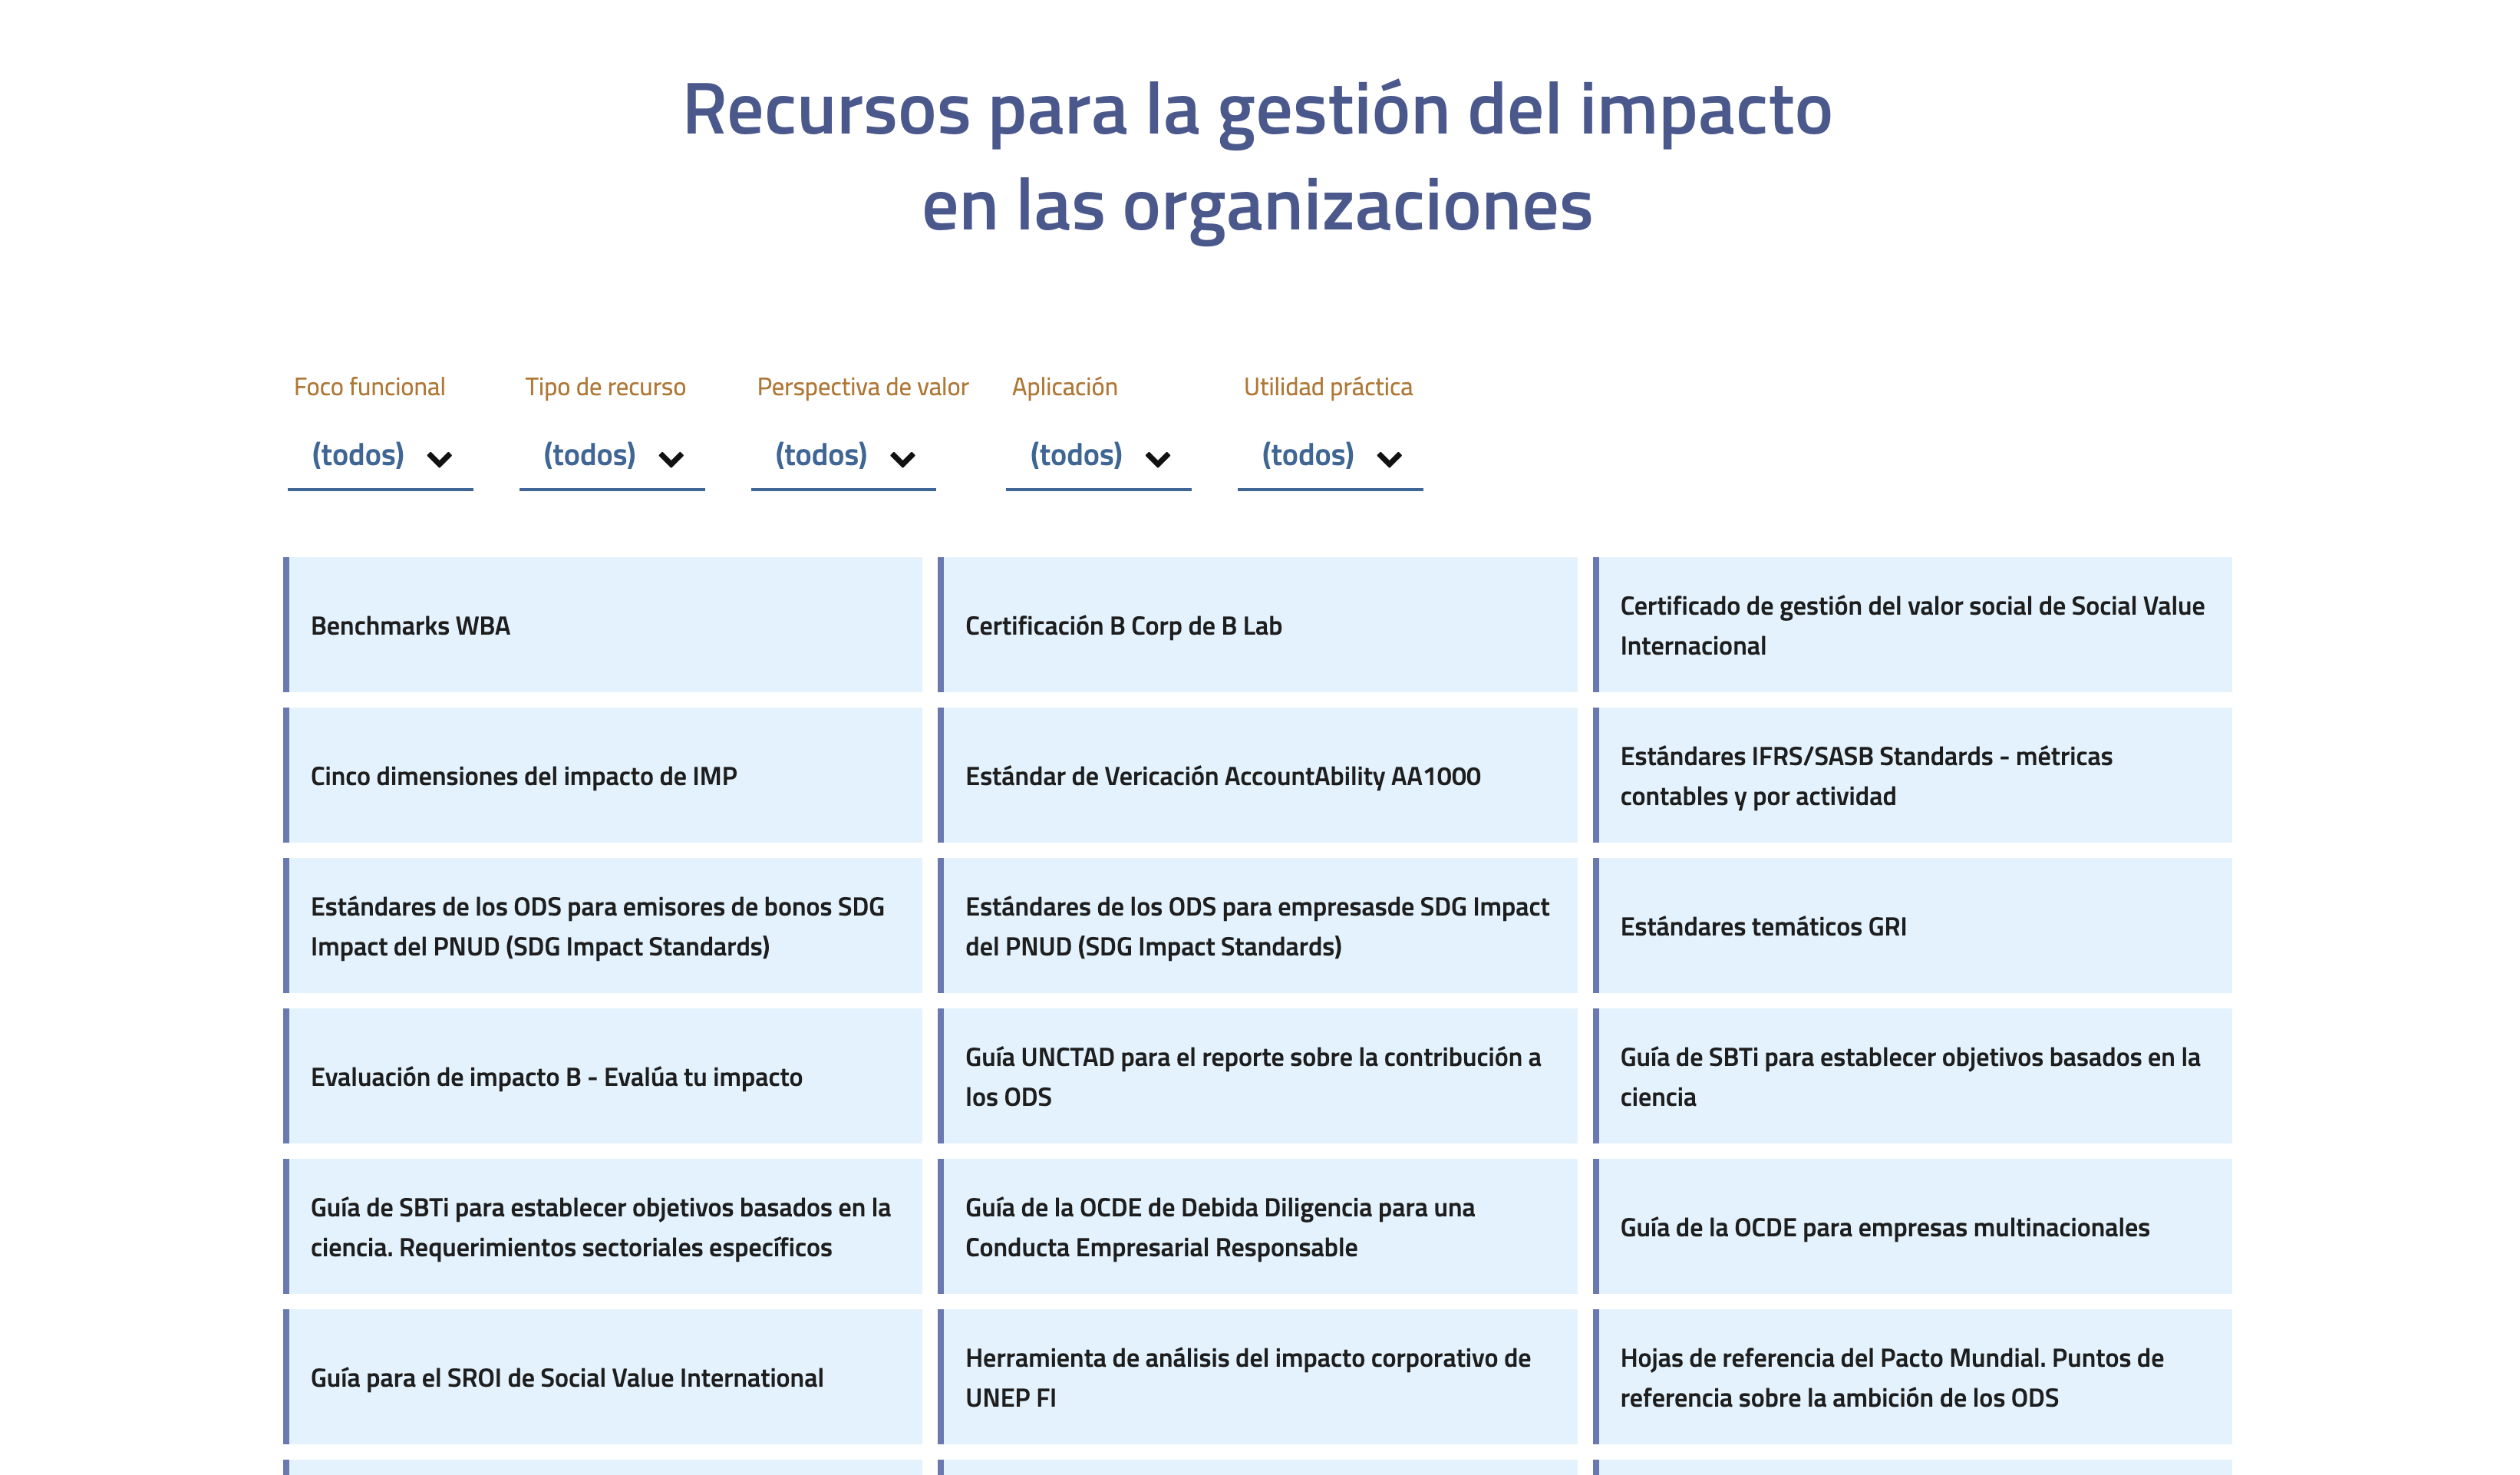Open the Tipo de recurso dropdown
2520x1475 pixels.
(612, 456)
